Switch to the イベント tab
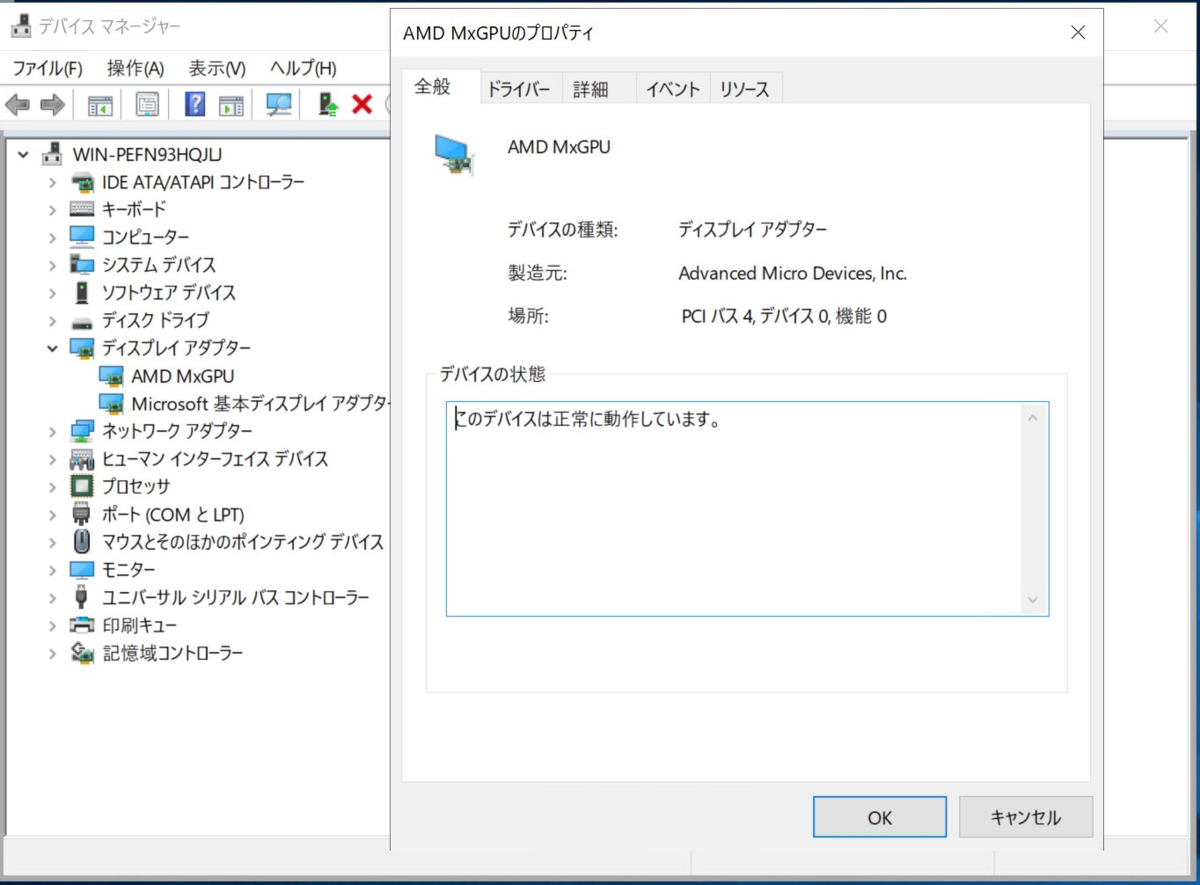Screen dimensions: 1200x885 (x=671, y=88)
